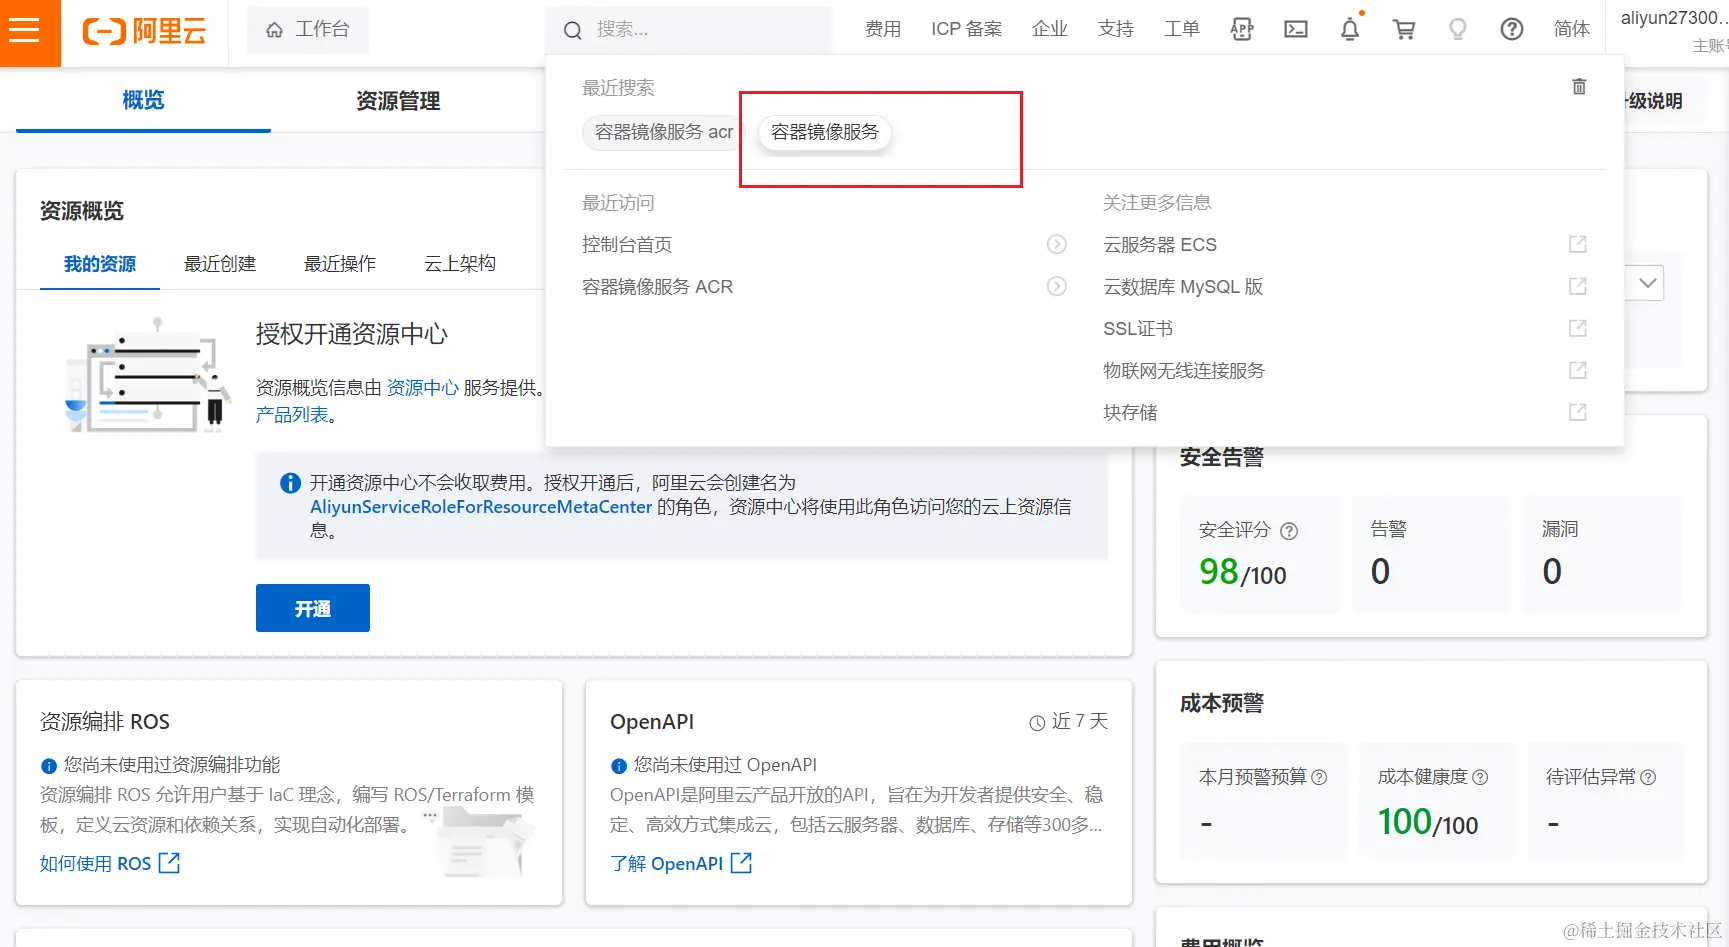Open the 工单 top menu
1729x947 pixels.
(1182, 30)
